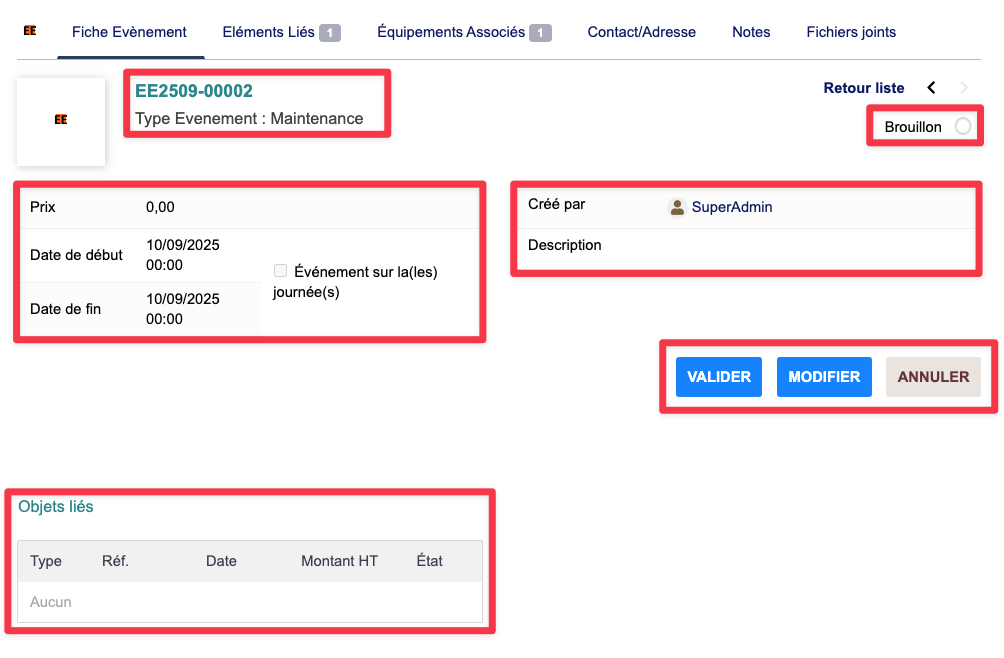This screenshot has height=658, width=1004.
Task: Open the SuperAdmin user link
Action: [732, 207]
